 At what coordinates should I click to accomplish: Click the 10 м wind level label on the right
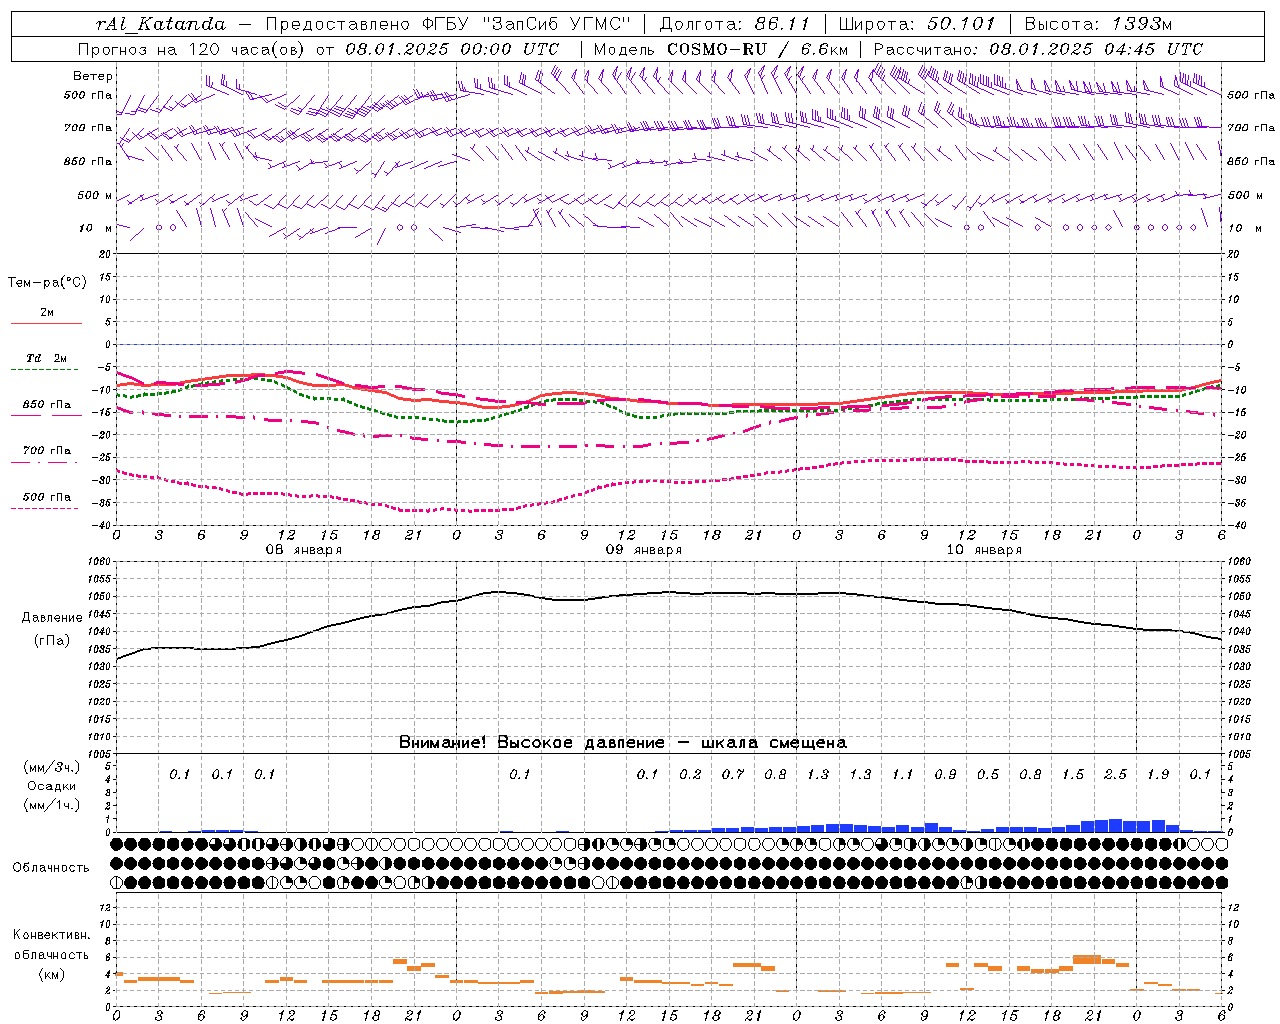point(1244,228)
